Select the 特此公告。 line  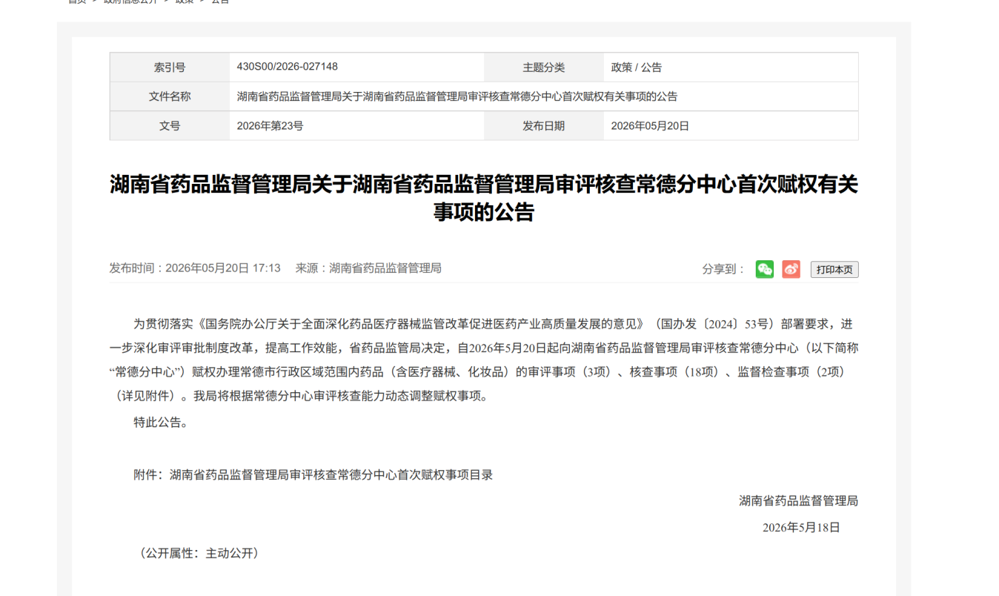point(161,422)
